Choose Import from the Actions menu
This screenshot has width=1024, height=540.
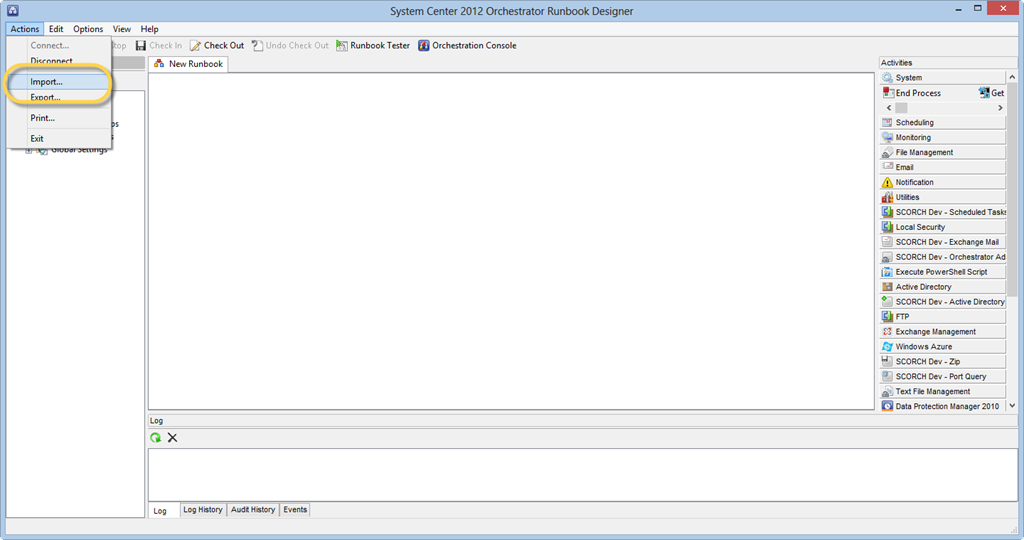pyautogui.click(x=46, y=81)
